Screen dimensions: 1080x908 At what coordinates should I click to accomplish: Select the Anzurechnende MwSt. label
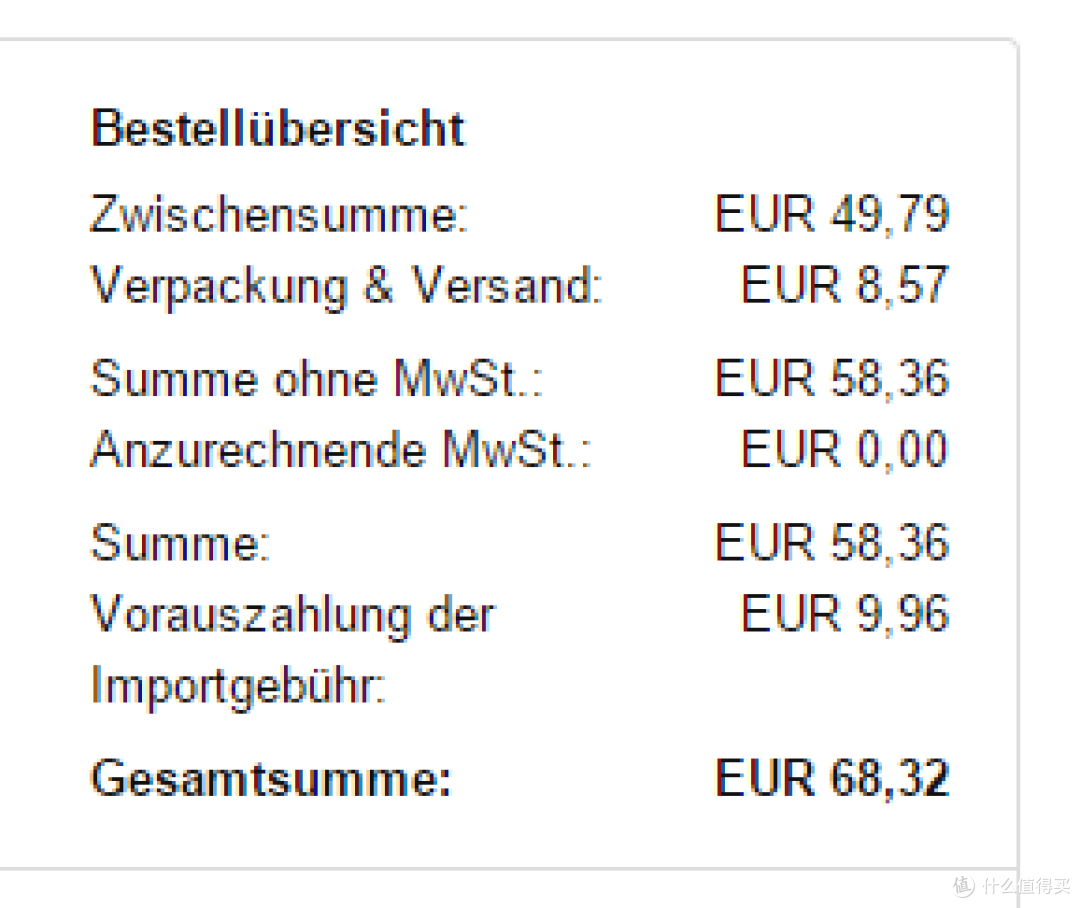341,449
